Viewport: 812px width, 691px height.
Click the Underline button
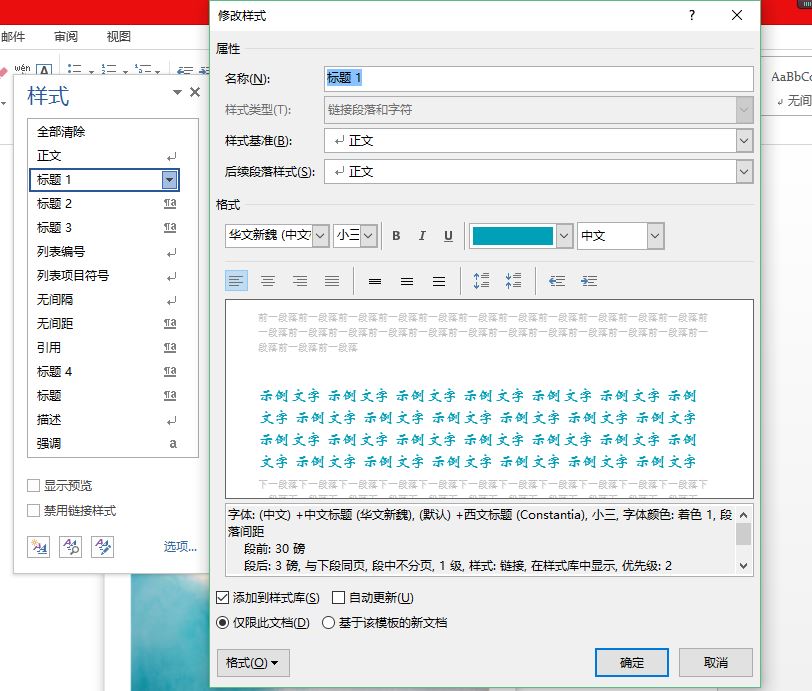coord(448,236)
